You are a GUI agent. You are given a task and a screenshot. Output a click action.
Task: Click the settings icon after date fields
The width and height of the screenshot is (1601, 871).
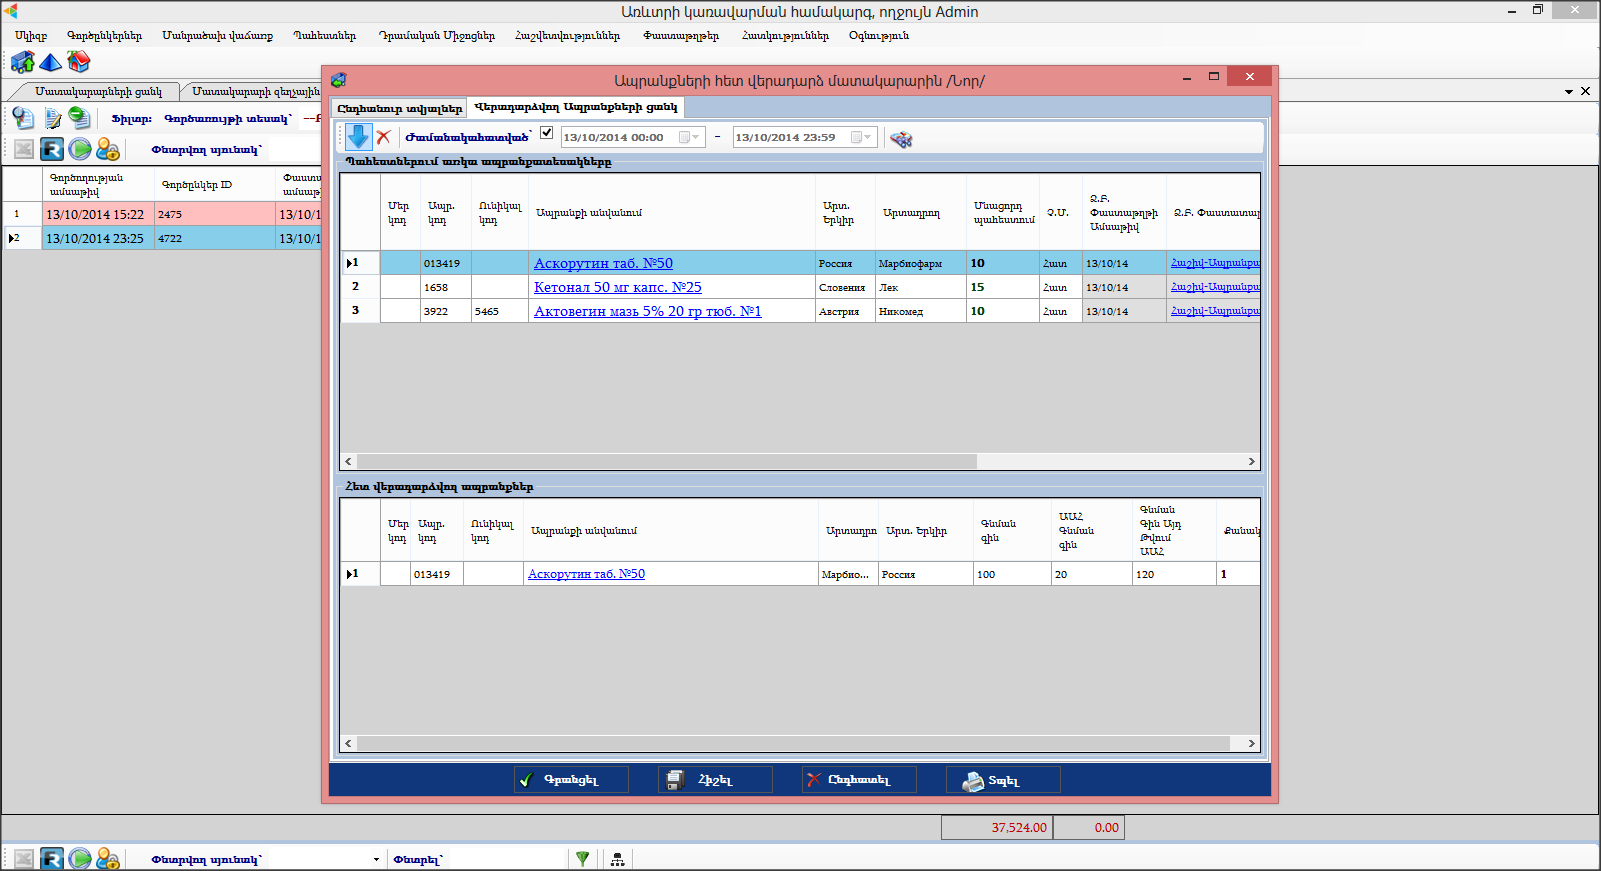point(901,139)
